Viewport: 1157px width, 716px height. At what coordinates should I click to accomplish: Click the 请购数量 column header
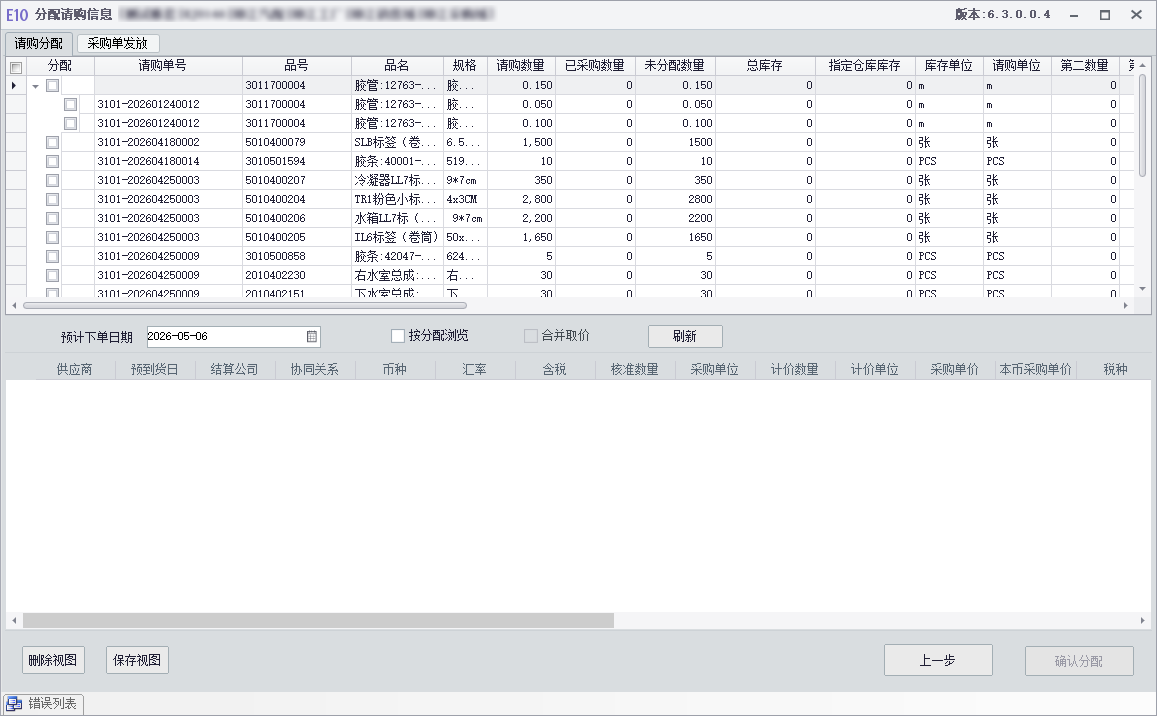tap(521, 66)
